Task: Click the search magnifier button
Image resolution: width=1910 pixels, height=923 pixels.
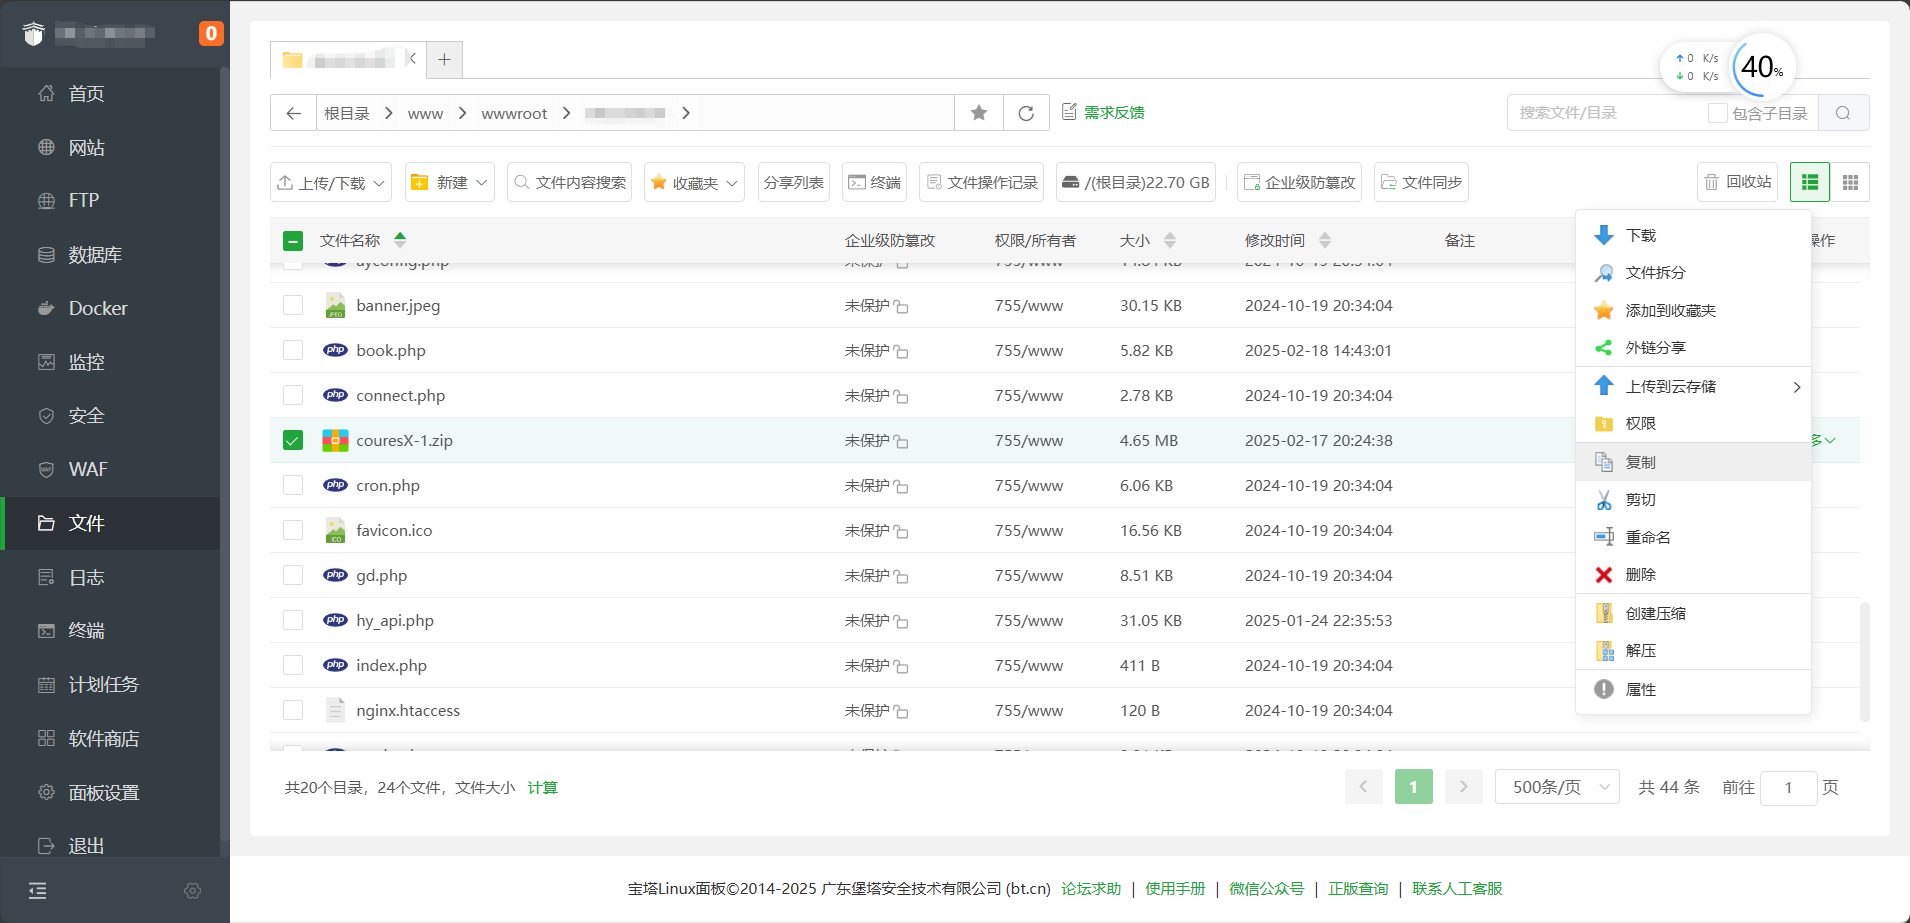Action: [x=1843, y=113]
